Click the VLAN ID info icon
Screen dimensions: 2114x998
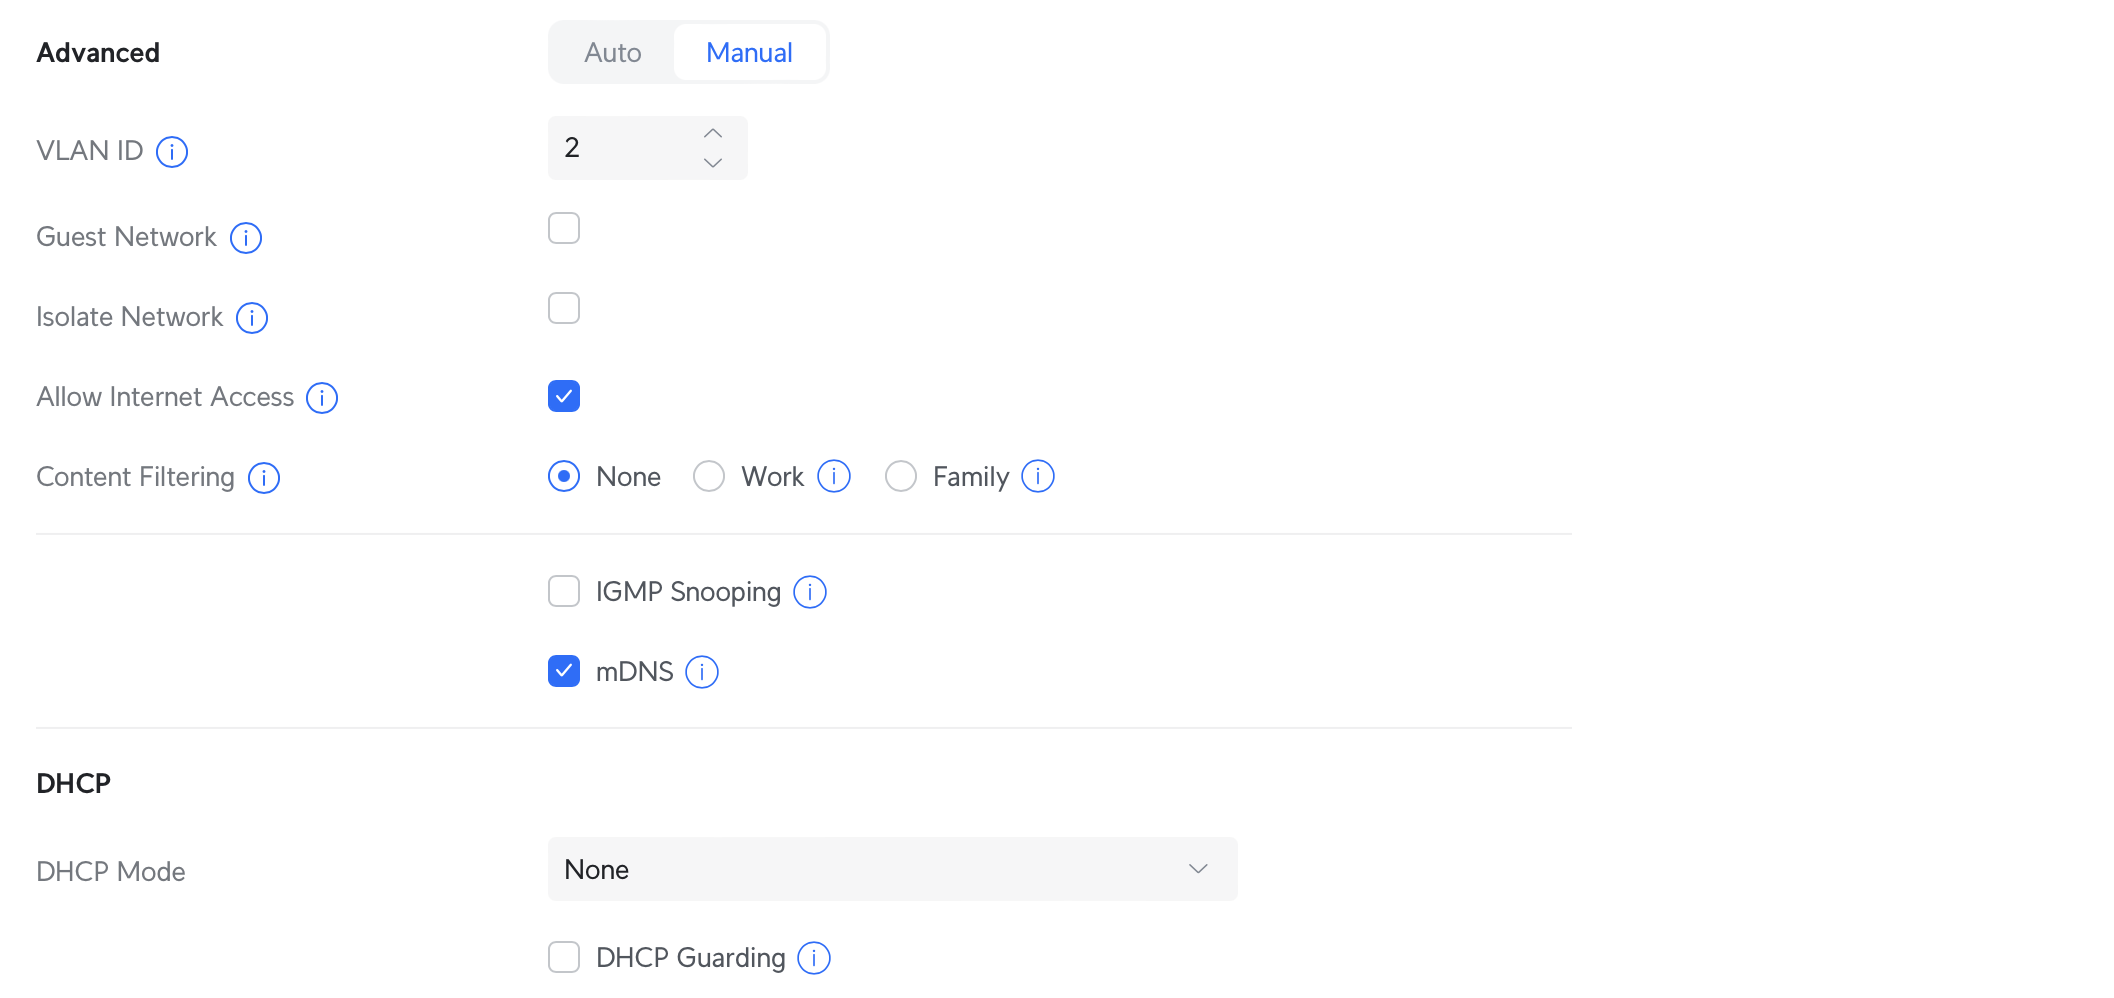(172, 152)
